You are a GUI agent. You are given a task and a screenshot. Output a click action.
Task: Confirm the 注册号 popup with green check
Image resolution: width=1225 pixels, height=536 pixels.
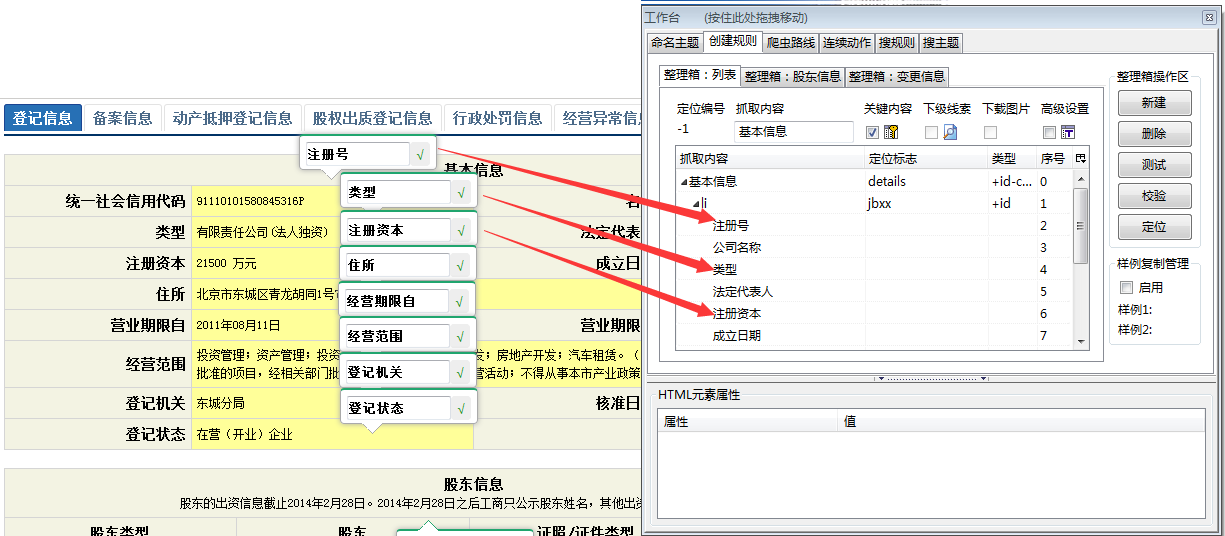coord(421,155)
